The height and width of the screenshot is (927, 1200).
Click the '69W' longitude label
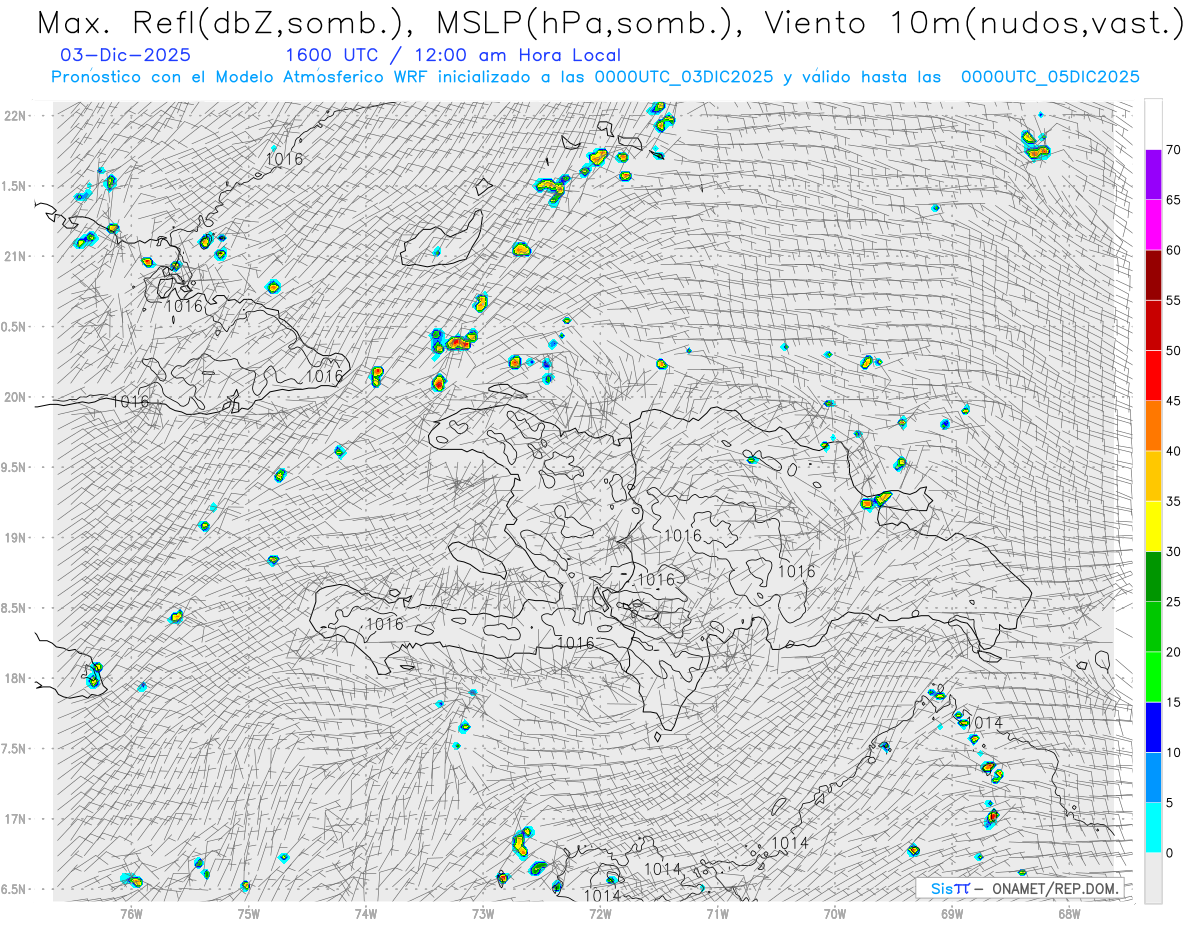point(951,913)
